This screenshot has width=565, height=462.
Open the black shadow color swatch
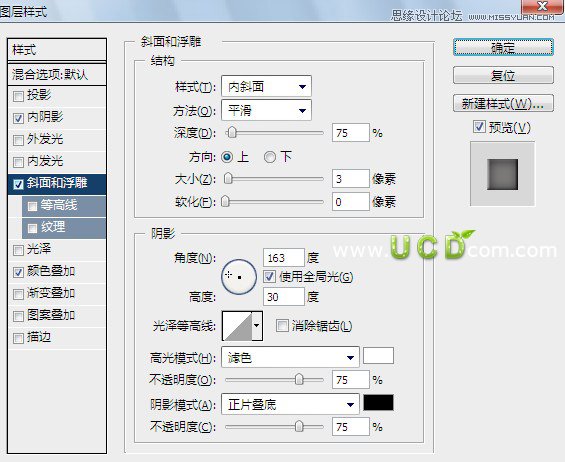(x=378, y=403)
